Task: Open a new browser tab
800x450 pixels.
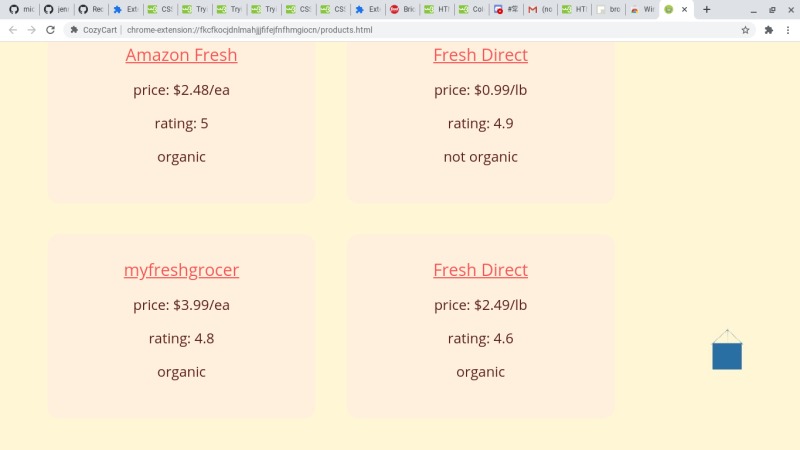Action: [x=707, y=9]
